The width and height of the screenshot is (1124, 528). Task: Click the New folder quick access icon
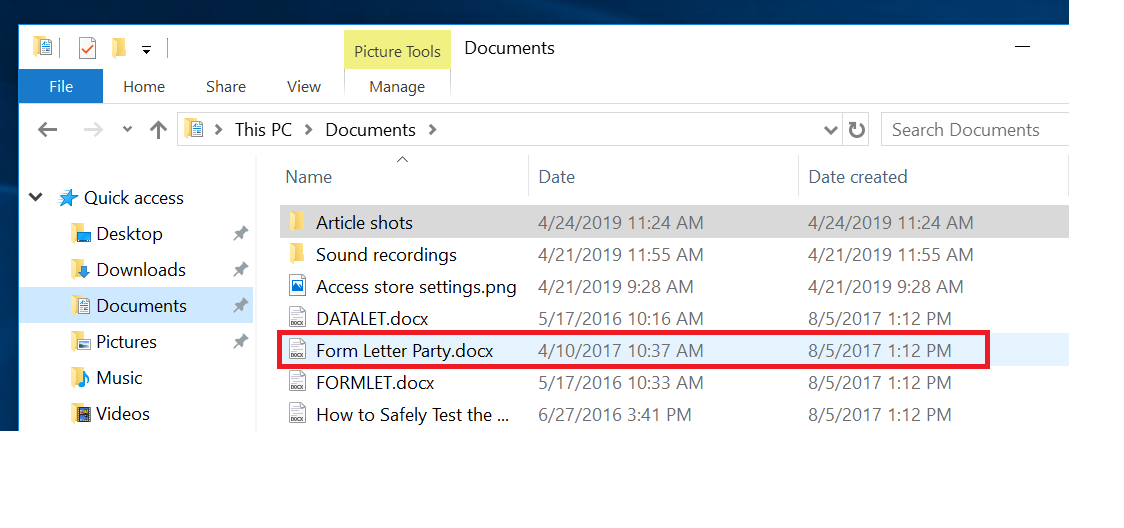pos(119,49)
